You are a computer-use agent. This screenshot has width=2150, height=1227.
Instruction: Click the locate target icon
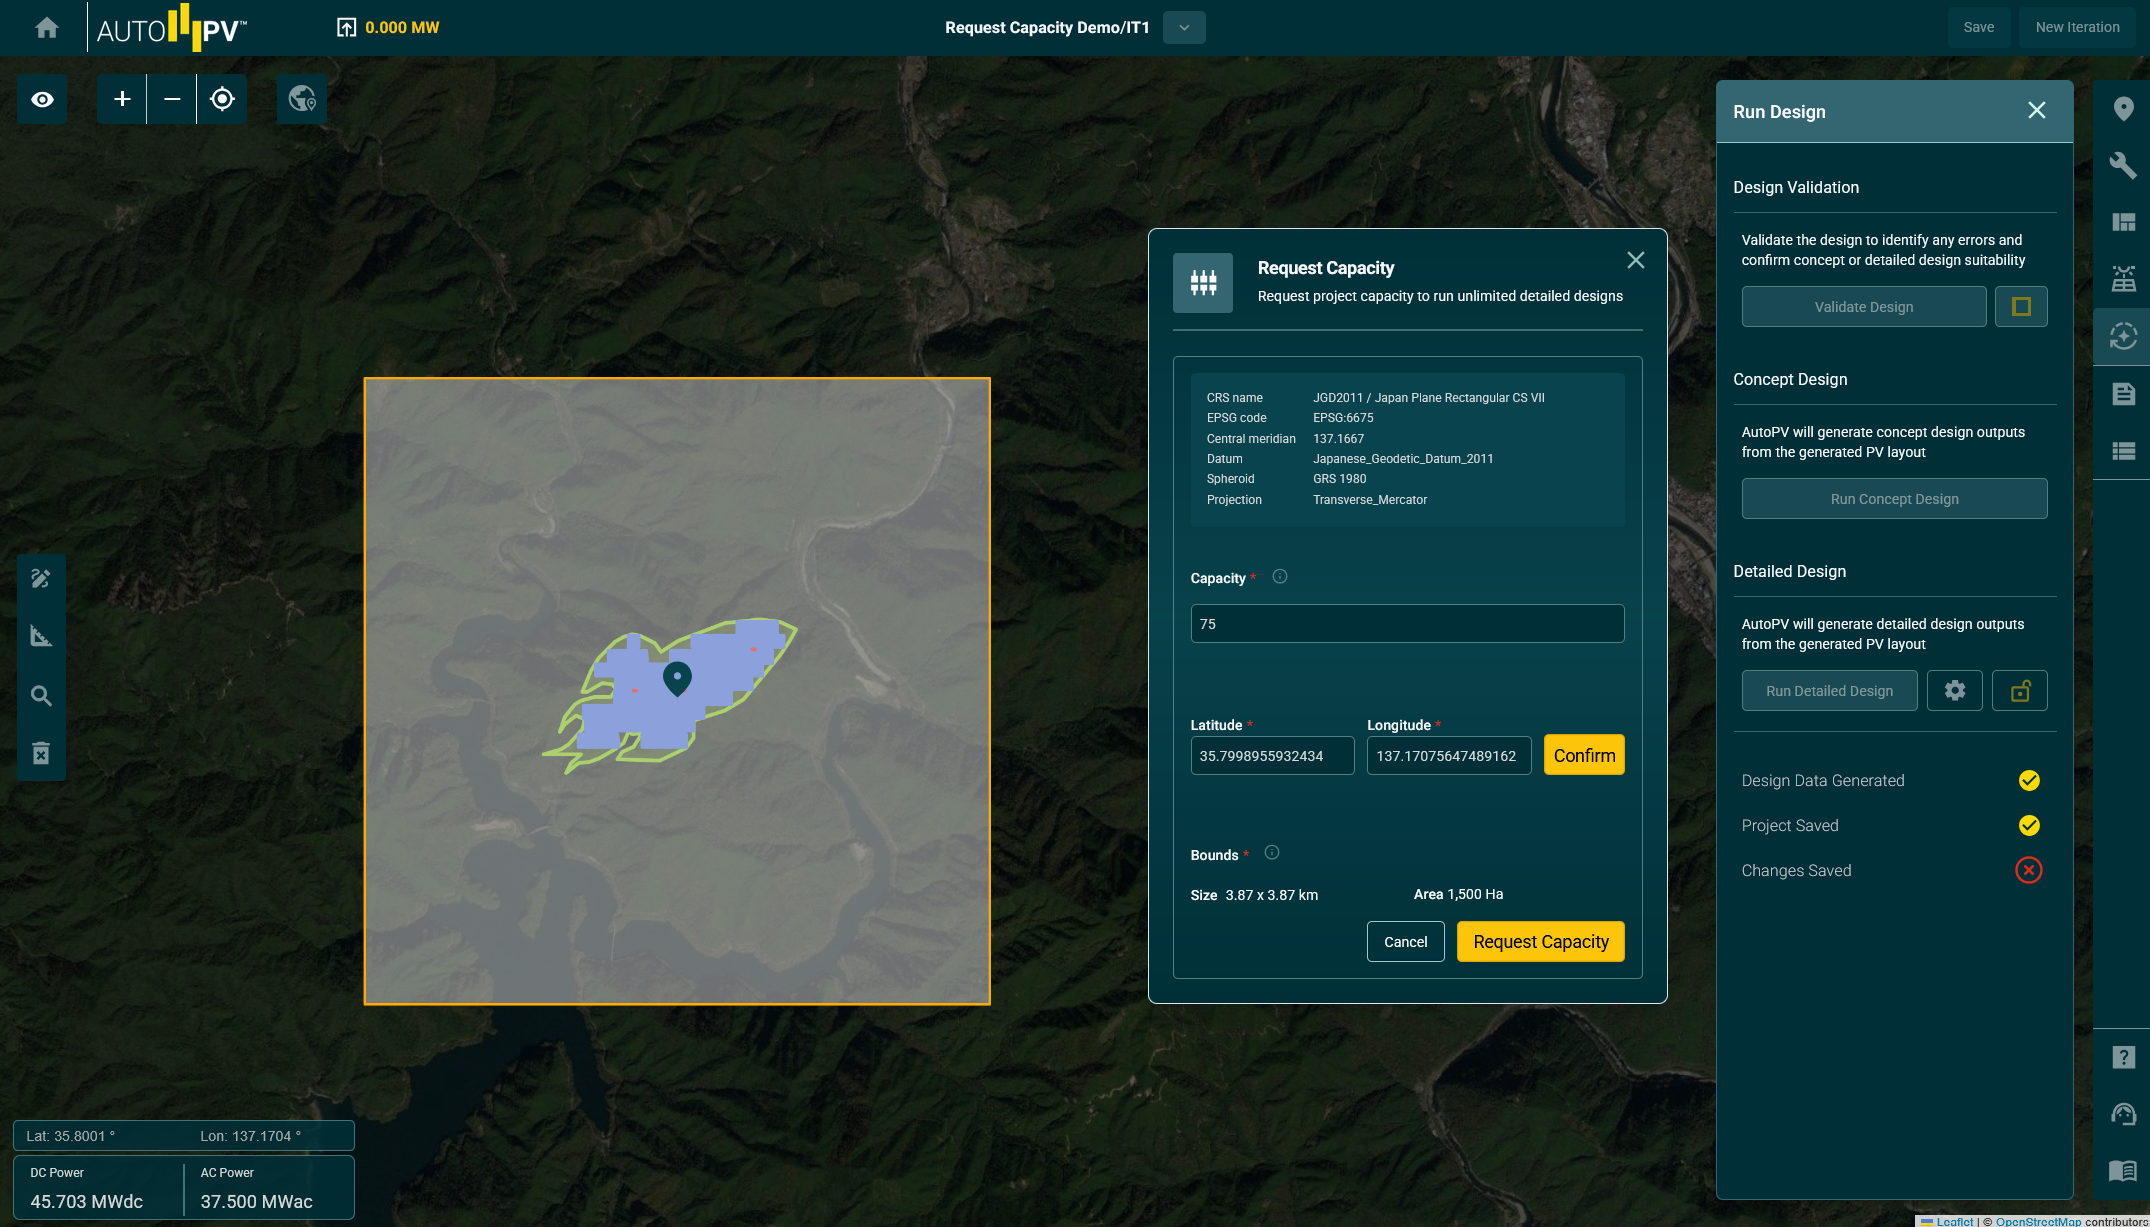click(x=222, y=99)
